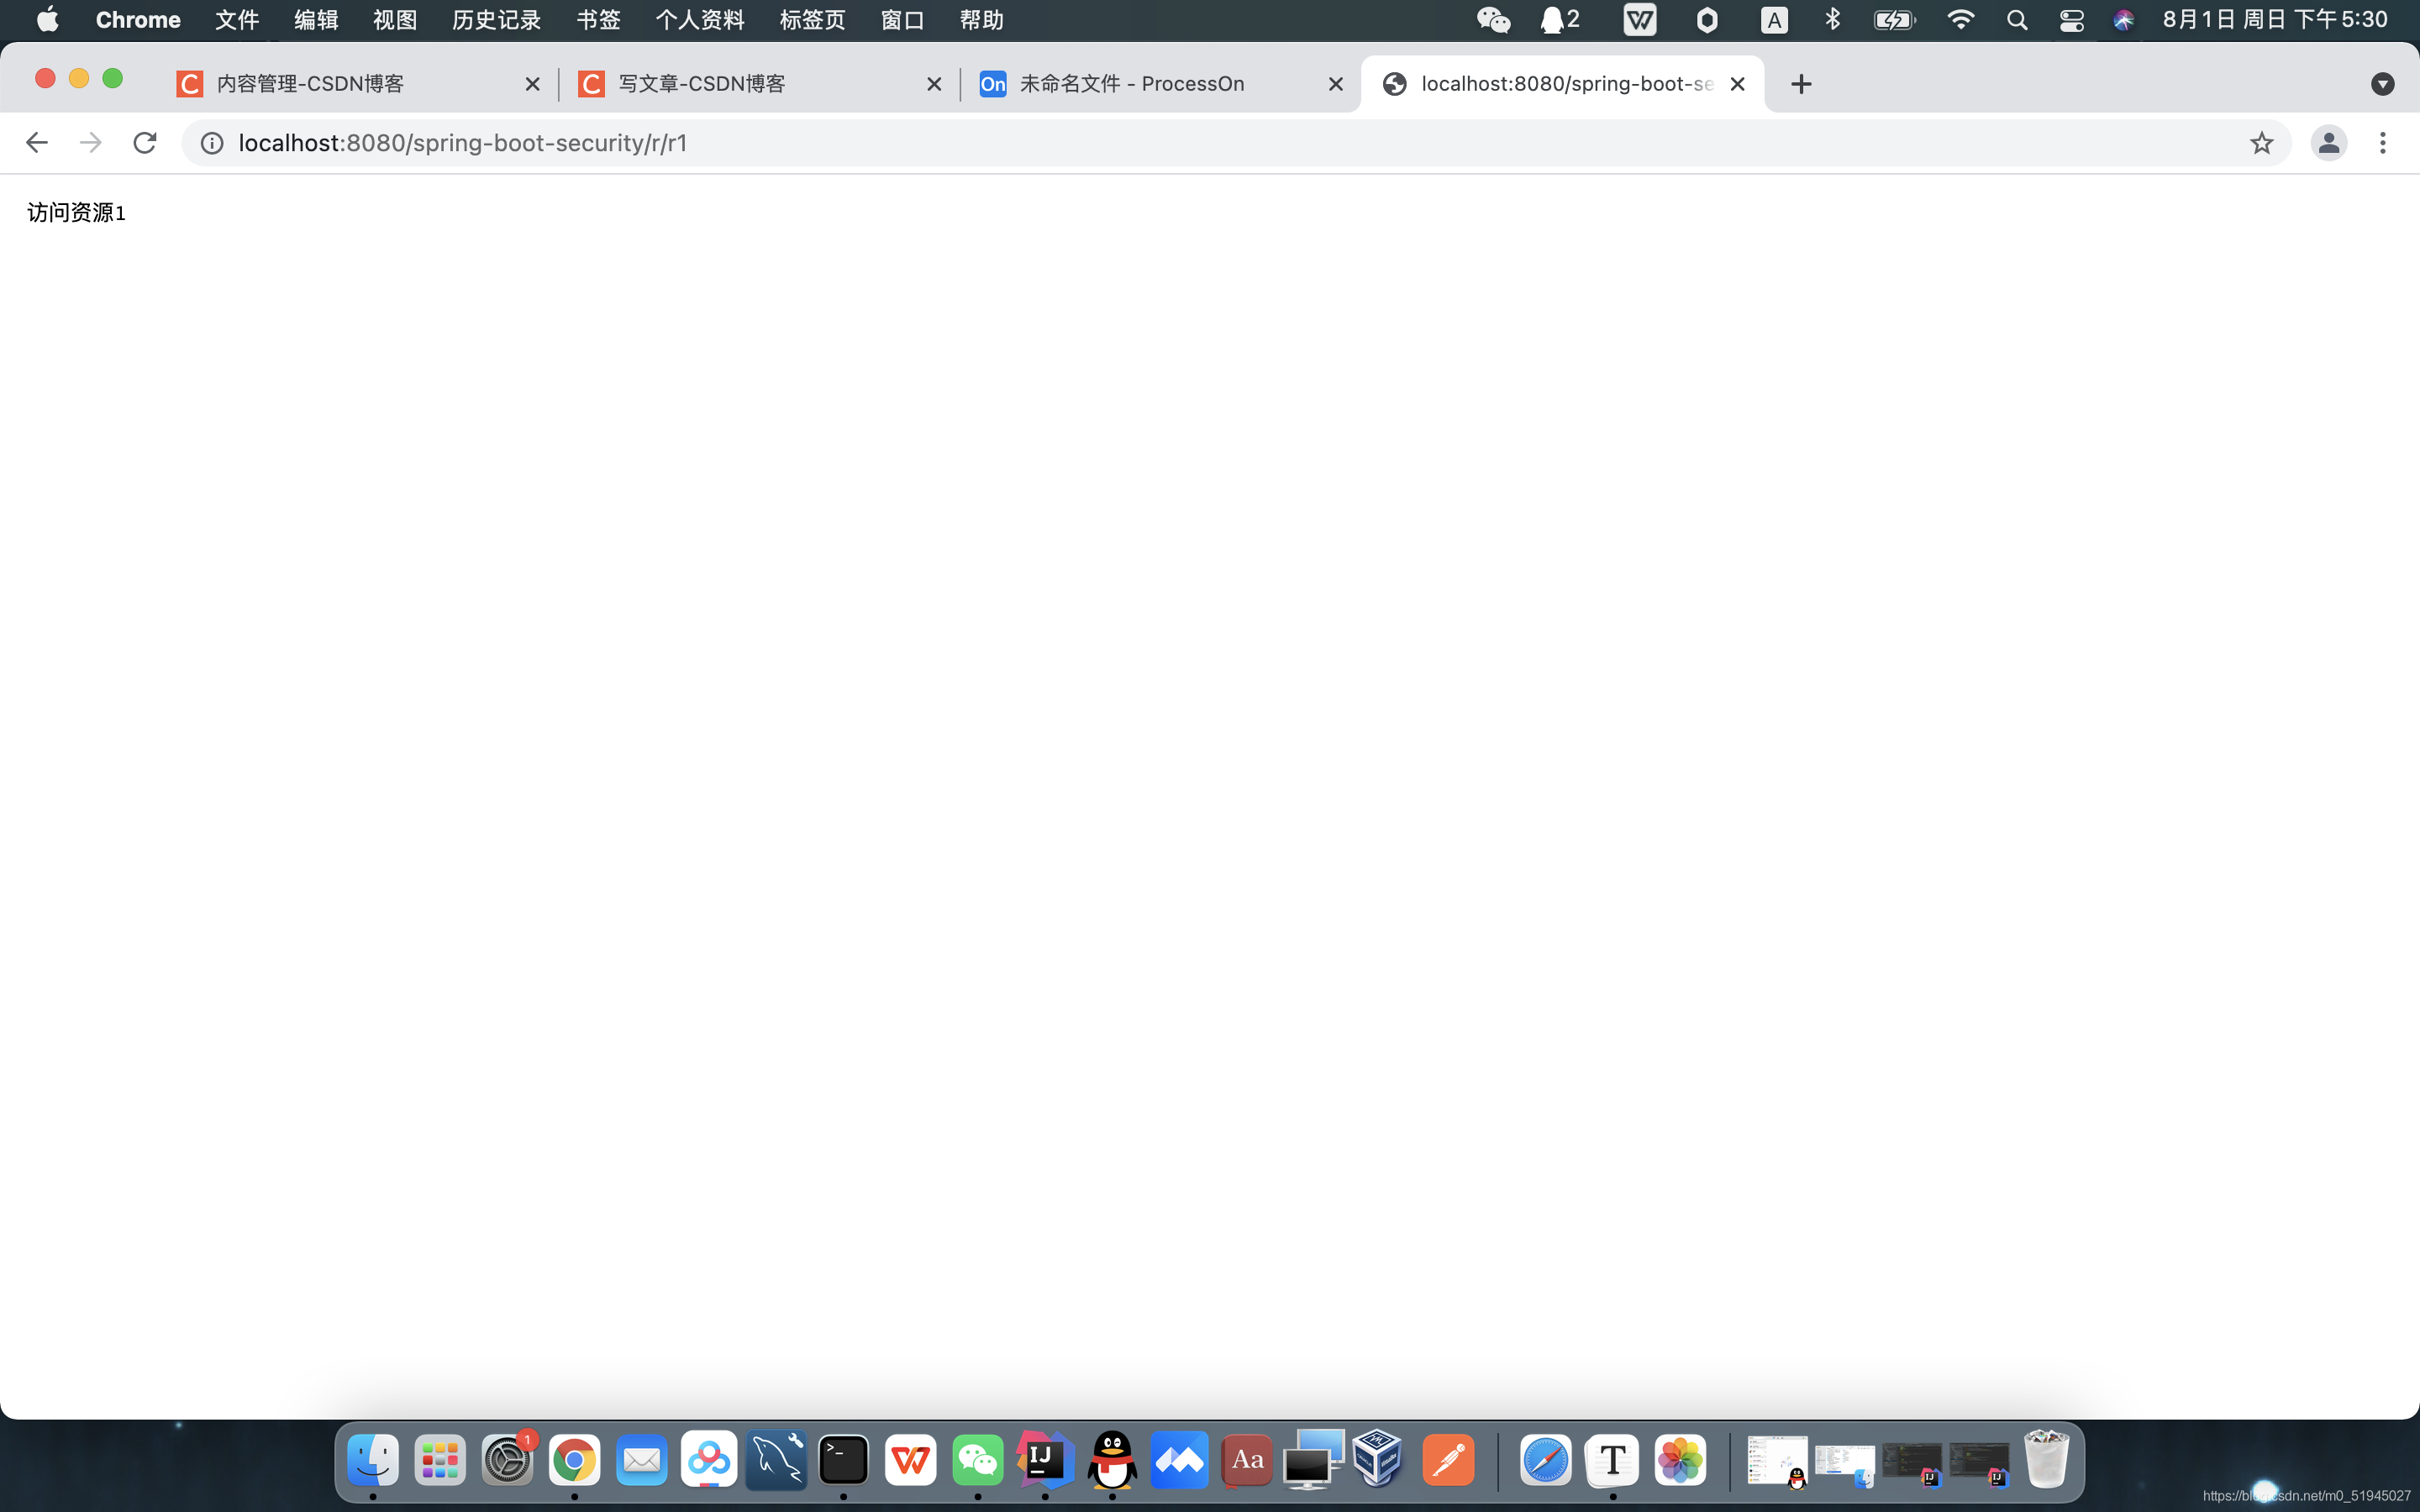Click the browser reload button
Screen dimensions: 2420x1512
click(x=145, y=143)
